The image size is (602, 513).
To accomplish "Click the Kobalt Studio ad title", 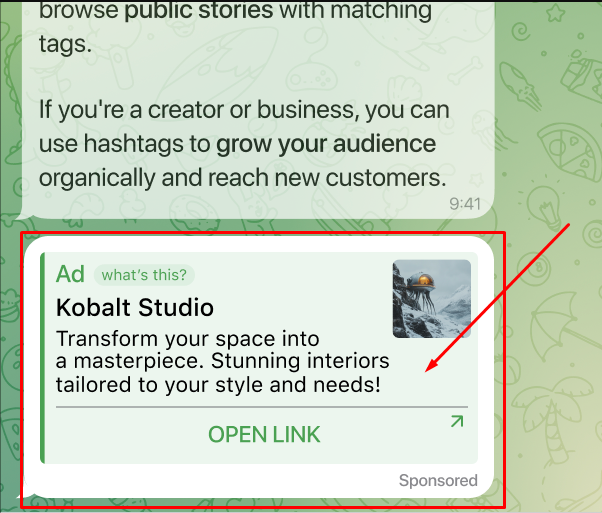I will (x=135, y=308).
